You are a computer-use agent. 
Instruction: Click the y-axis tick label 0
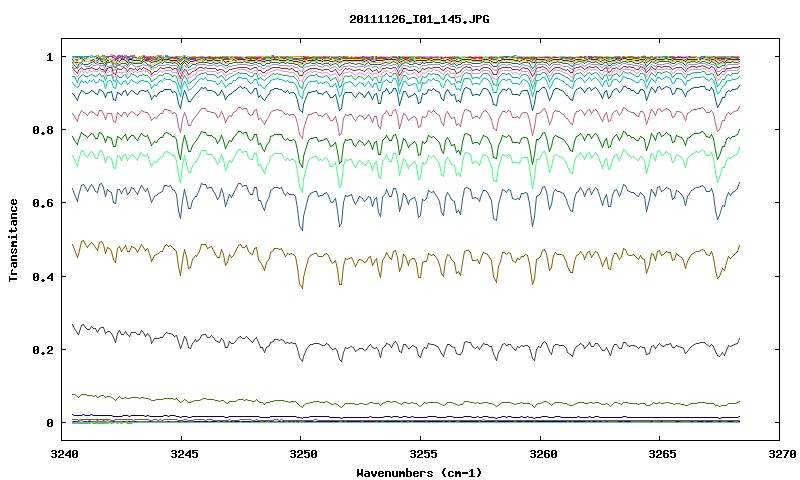click(x=50, y=423)
